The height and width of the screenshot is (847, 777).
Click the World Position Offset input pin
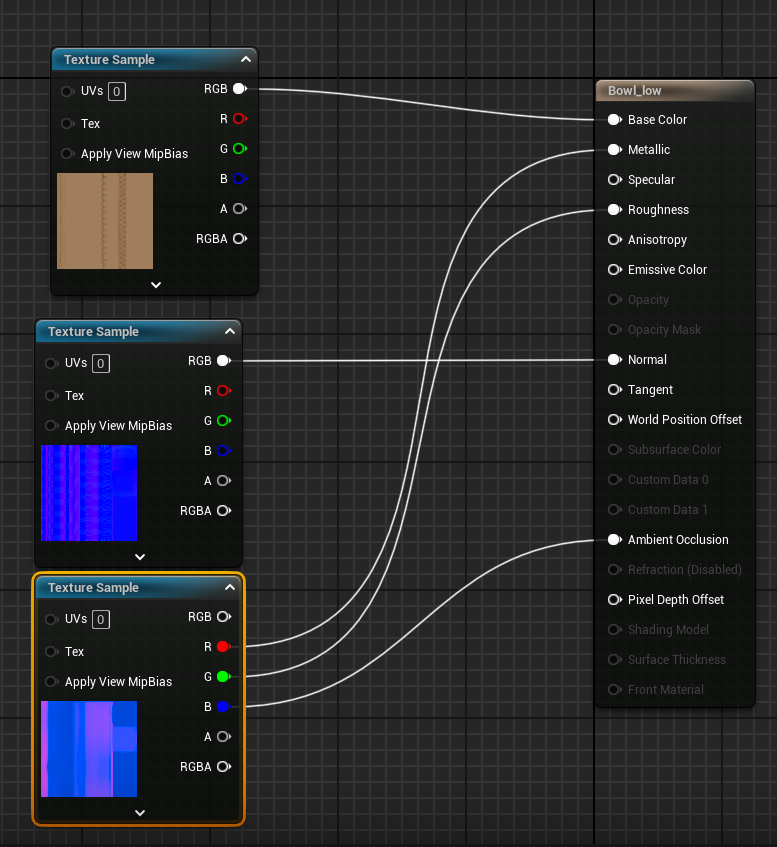[x=615, y=420]
